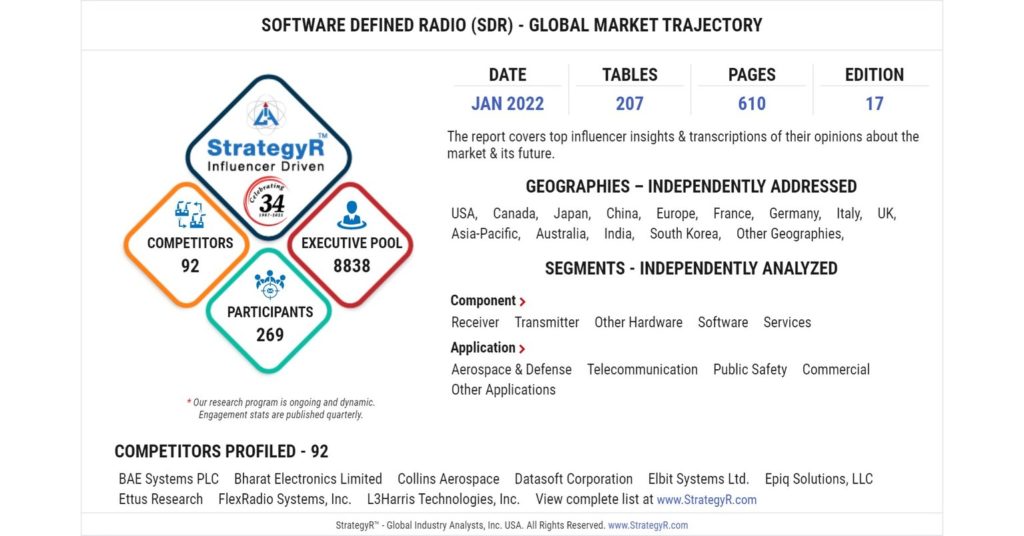Open www.StrategyR.com link in competitors list
Image resolution: width=1024 pixels, height=536 pixels.
point(707,499)
